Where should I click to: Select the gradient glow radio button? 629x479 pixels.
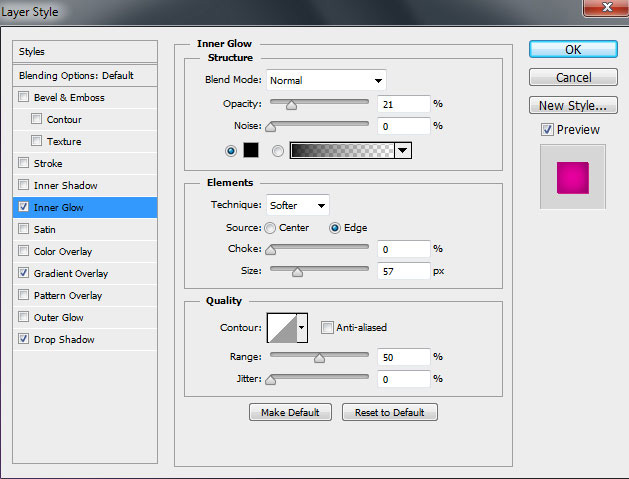coord(278,151)
